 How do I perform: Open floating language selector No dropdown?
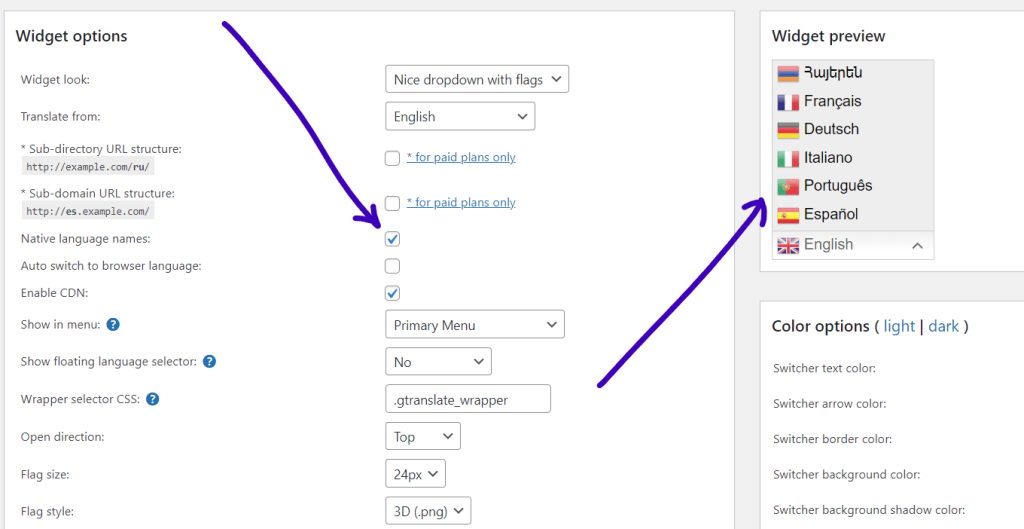tap(438, 361)
